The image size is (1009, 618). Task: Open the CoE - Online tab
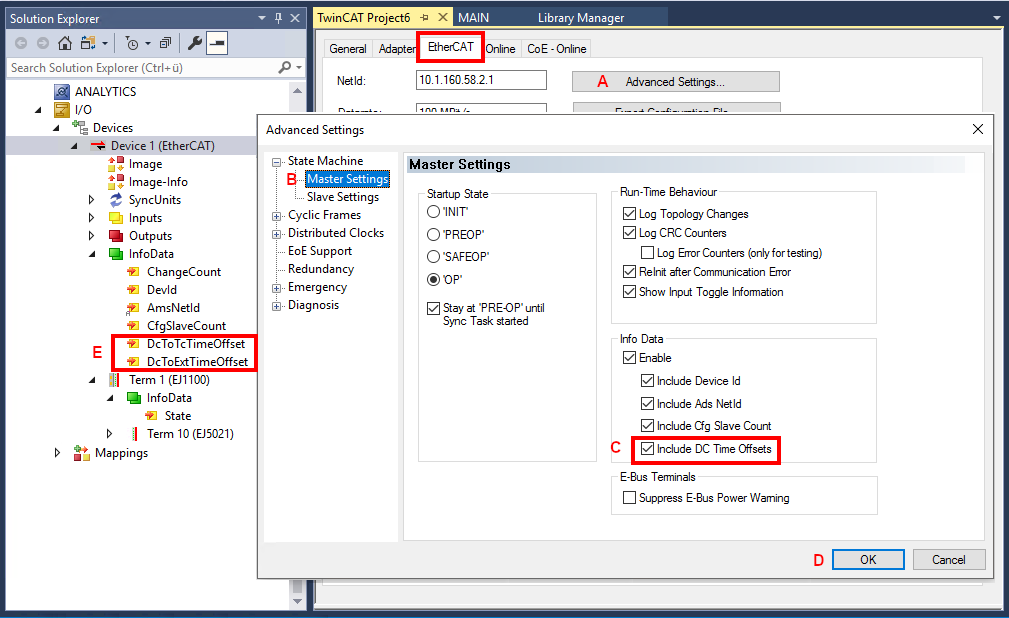pos(557,49)
